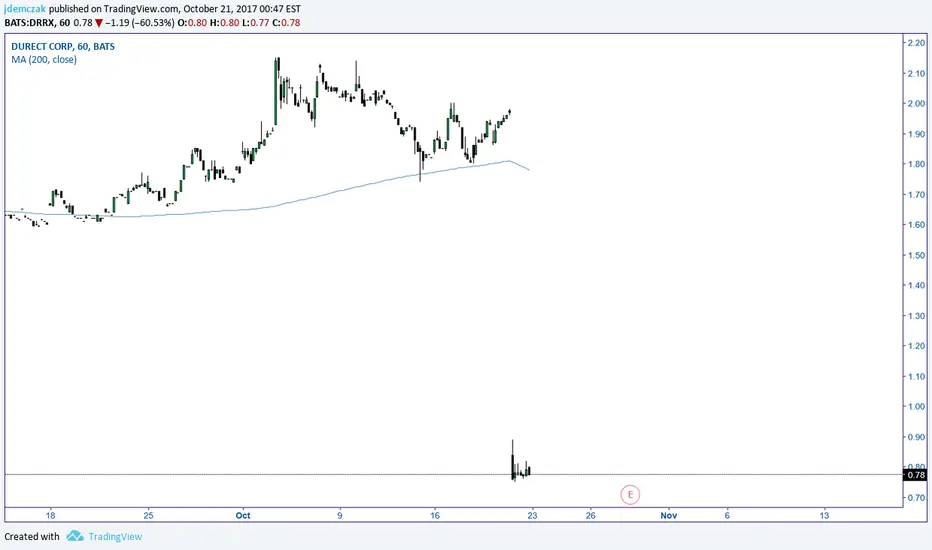The width and height of the screenshot is (932, 550).
Task: Click the '25' date label on time axis
Action: tap(148, 516)
